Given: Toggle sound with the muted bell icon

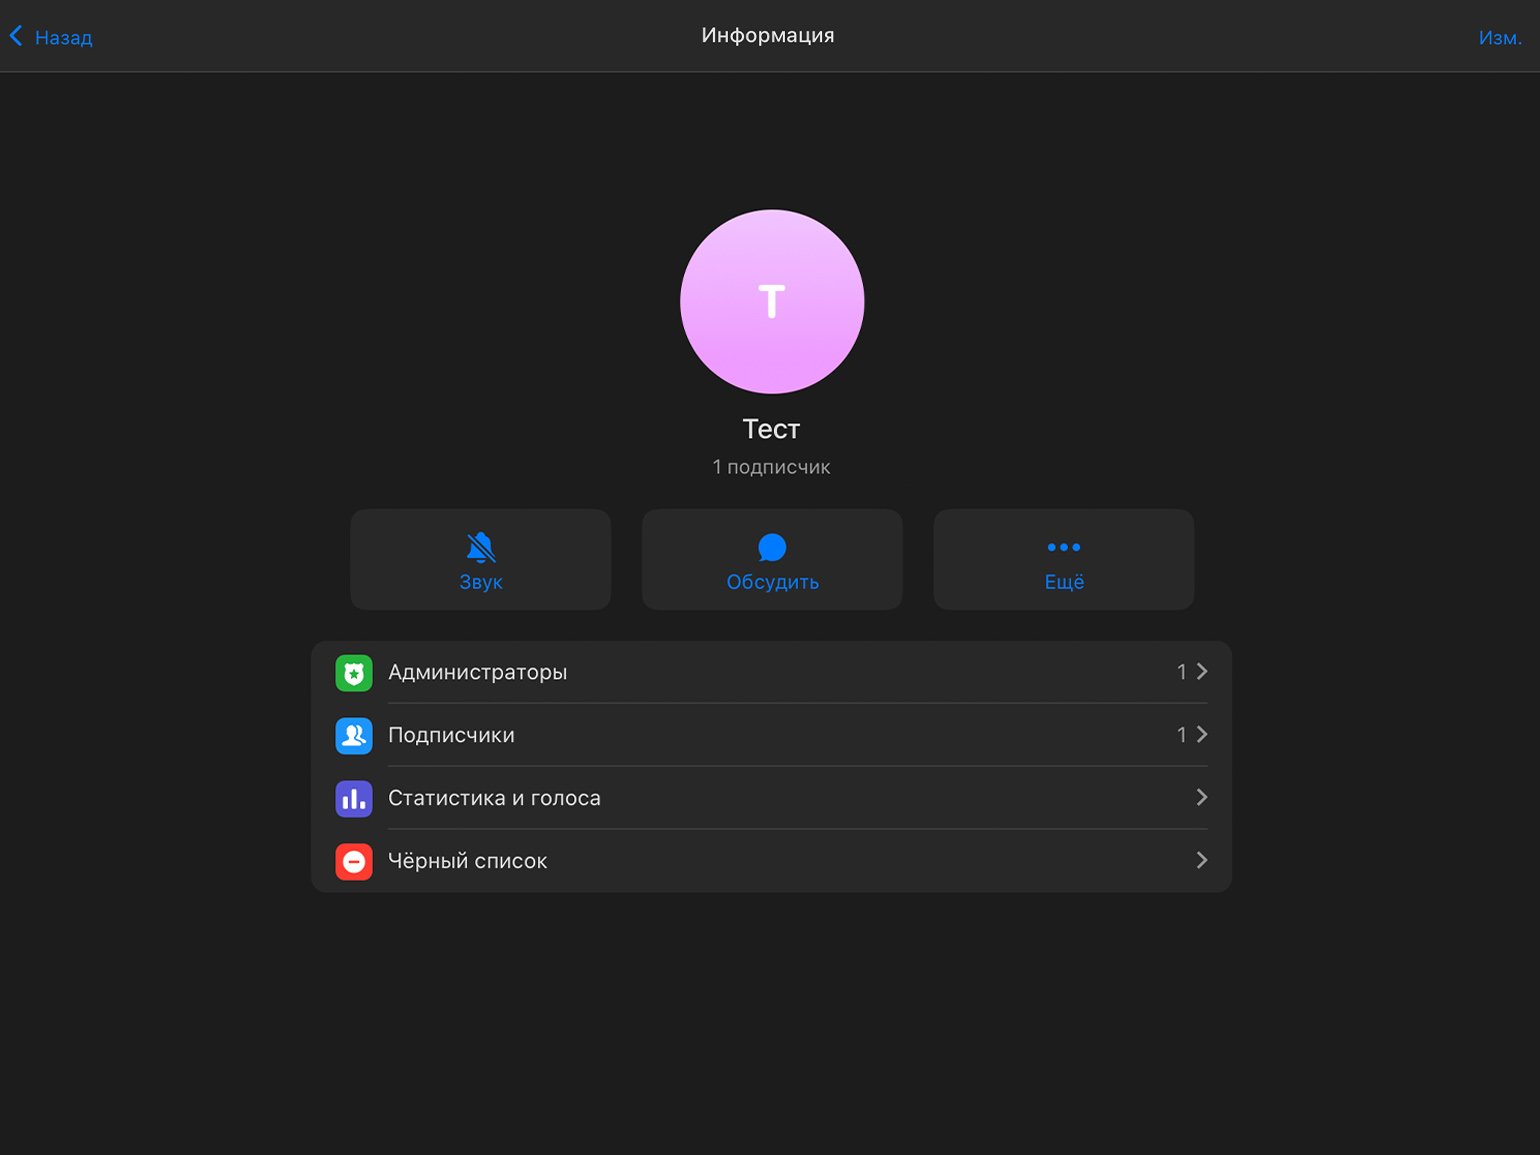Looking at the screenshot, I should click(481, 547).
